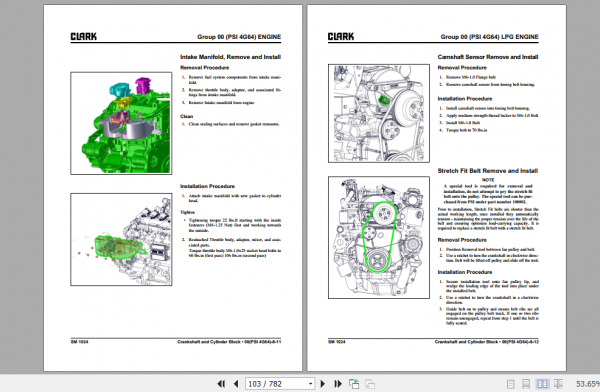
Task: Click the camshaft sensor engine diagram
Action: click(x=378, y=113)
